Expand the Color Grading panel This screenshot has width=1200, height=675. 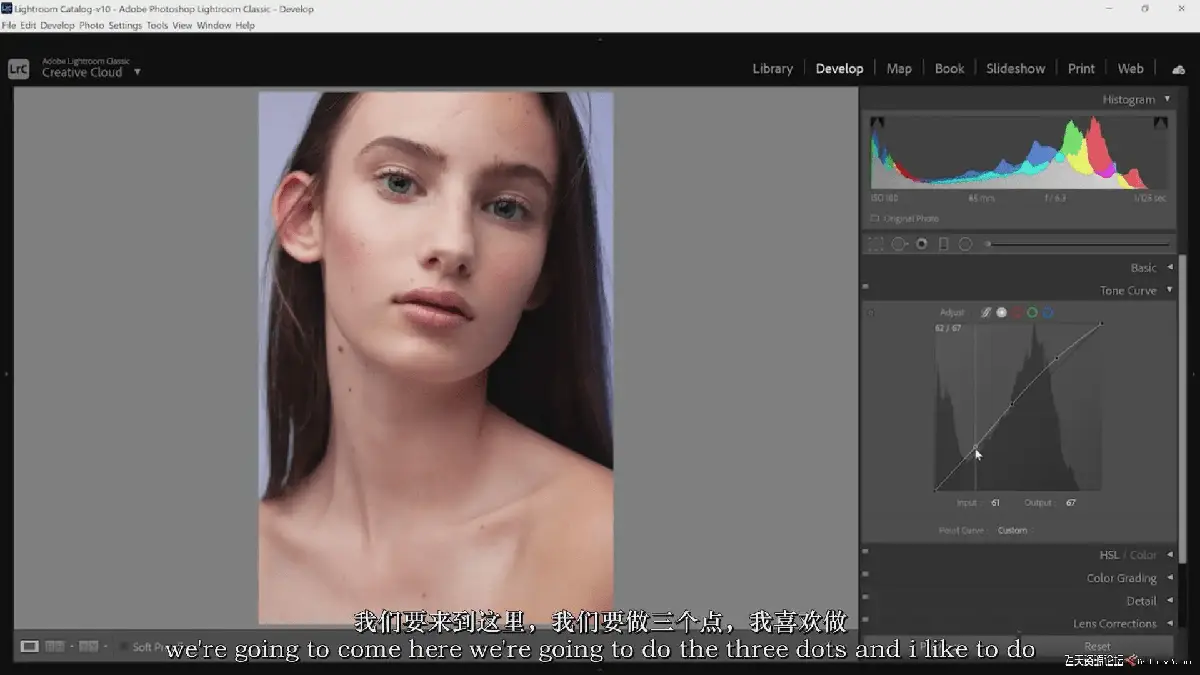tap(1169, 578)
